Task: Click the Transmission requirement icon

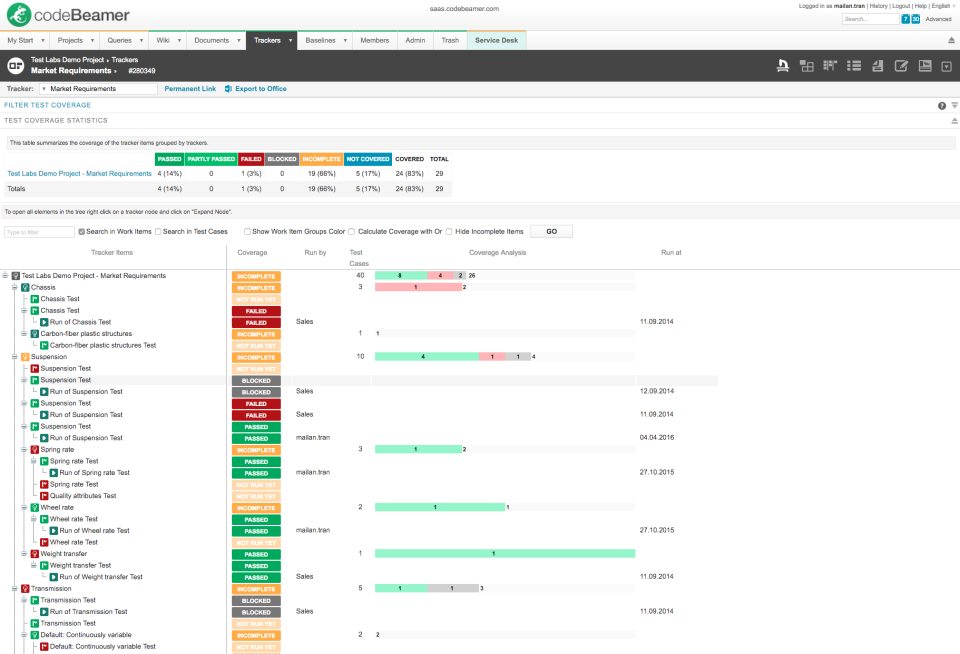Action: click(25, 588)
